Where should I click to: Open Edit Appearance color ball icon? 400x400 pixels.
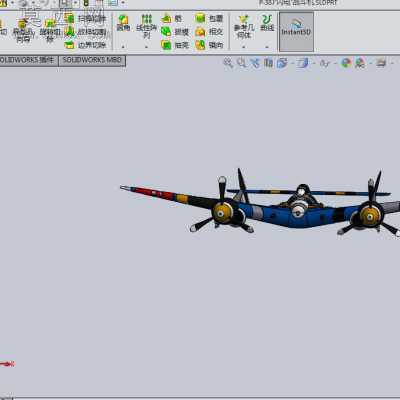[x=346, y=63]
